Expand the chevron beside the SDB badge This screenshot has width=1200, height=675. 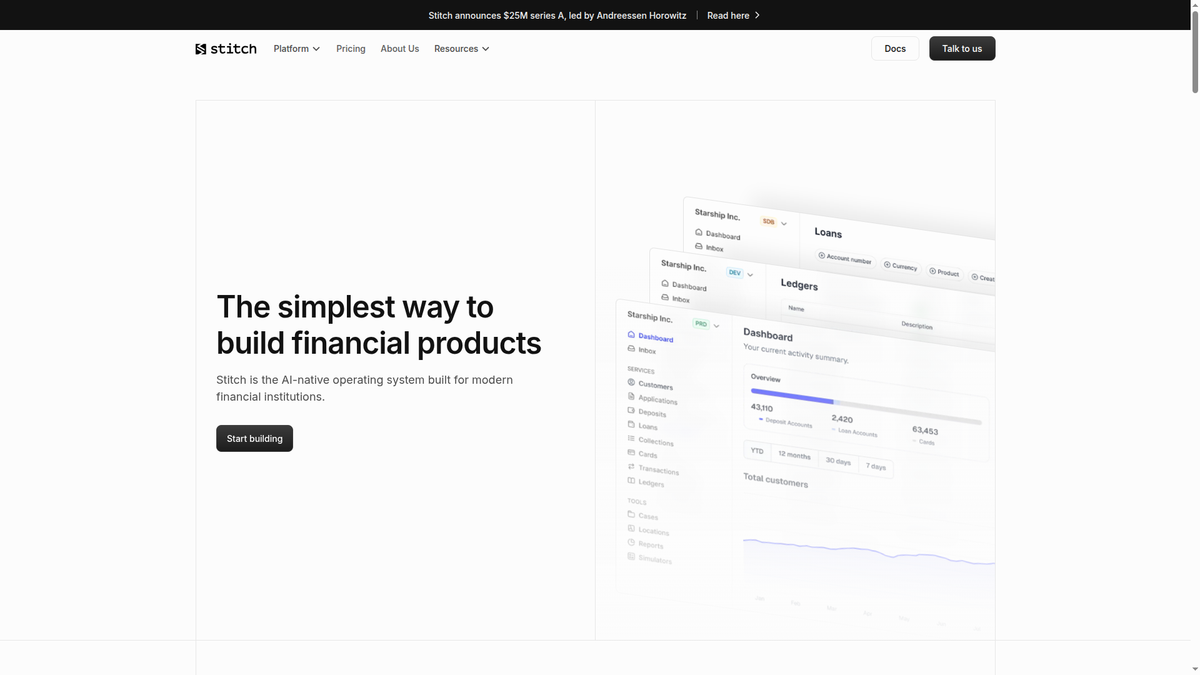pyautogui.click(x=784, y=224)
